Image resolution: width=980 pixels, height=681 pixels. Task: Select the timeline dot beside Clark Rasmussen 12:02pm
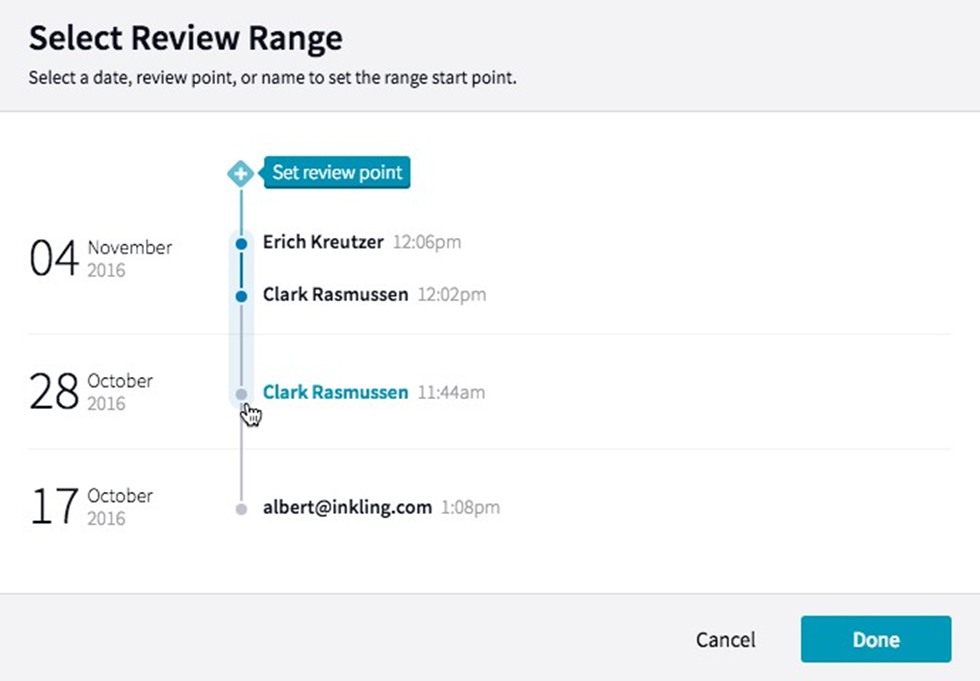(x=241, y=296)
